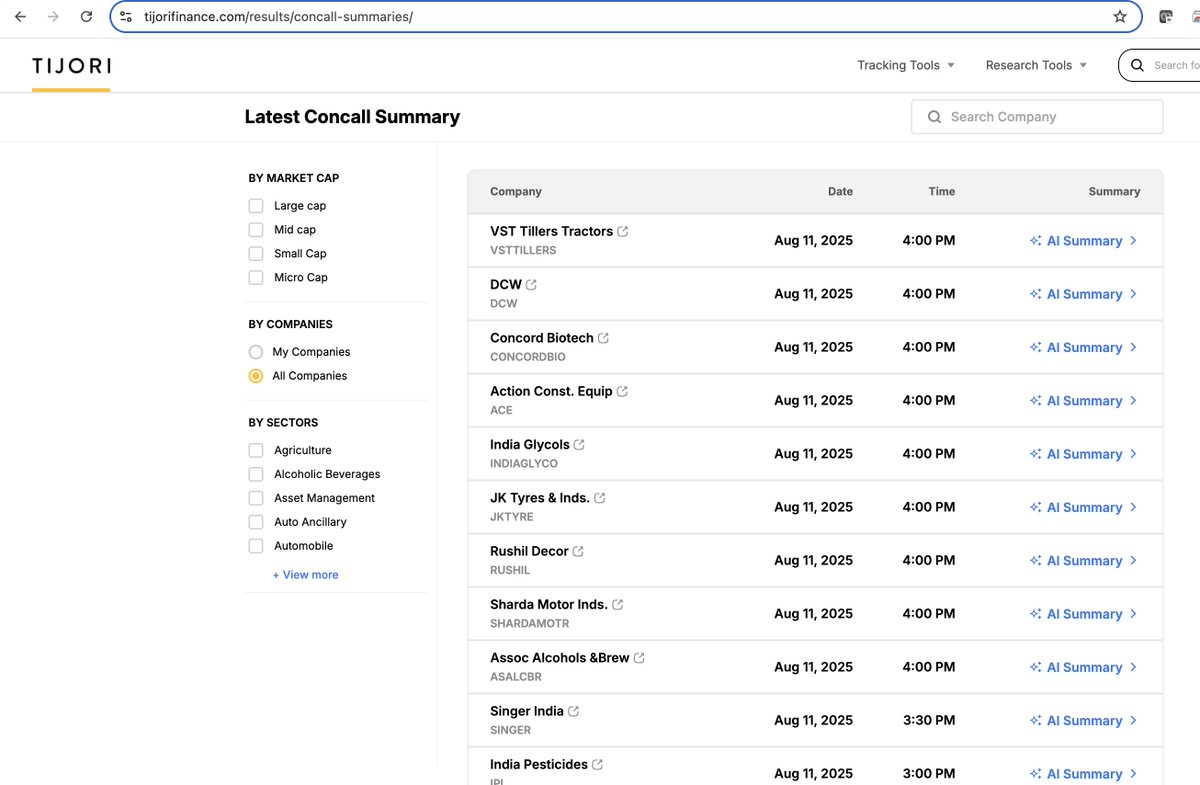Click the browser forward arrow

[x=53, y=17]
